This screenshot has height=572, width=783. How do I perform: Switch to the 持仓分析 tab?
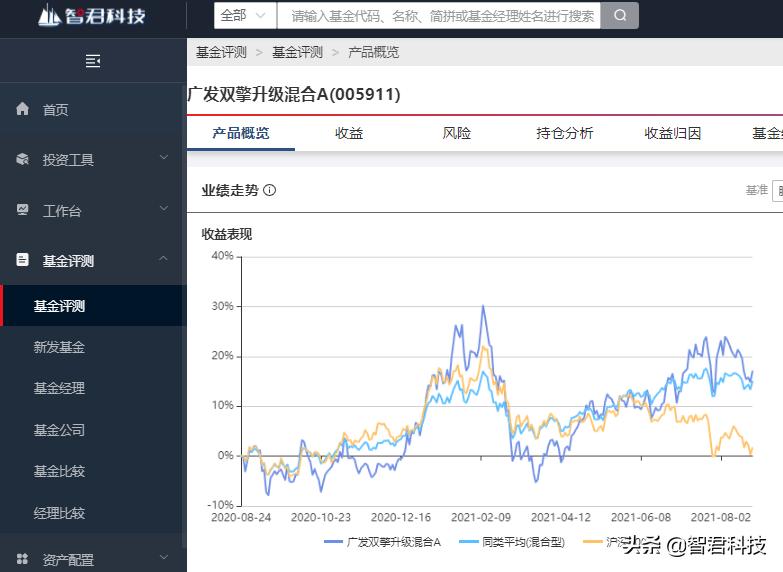pos(564,133)
